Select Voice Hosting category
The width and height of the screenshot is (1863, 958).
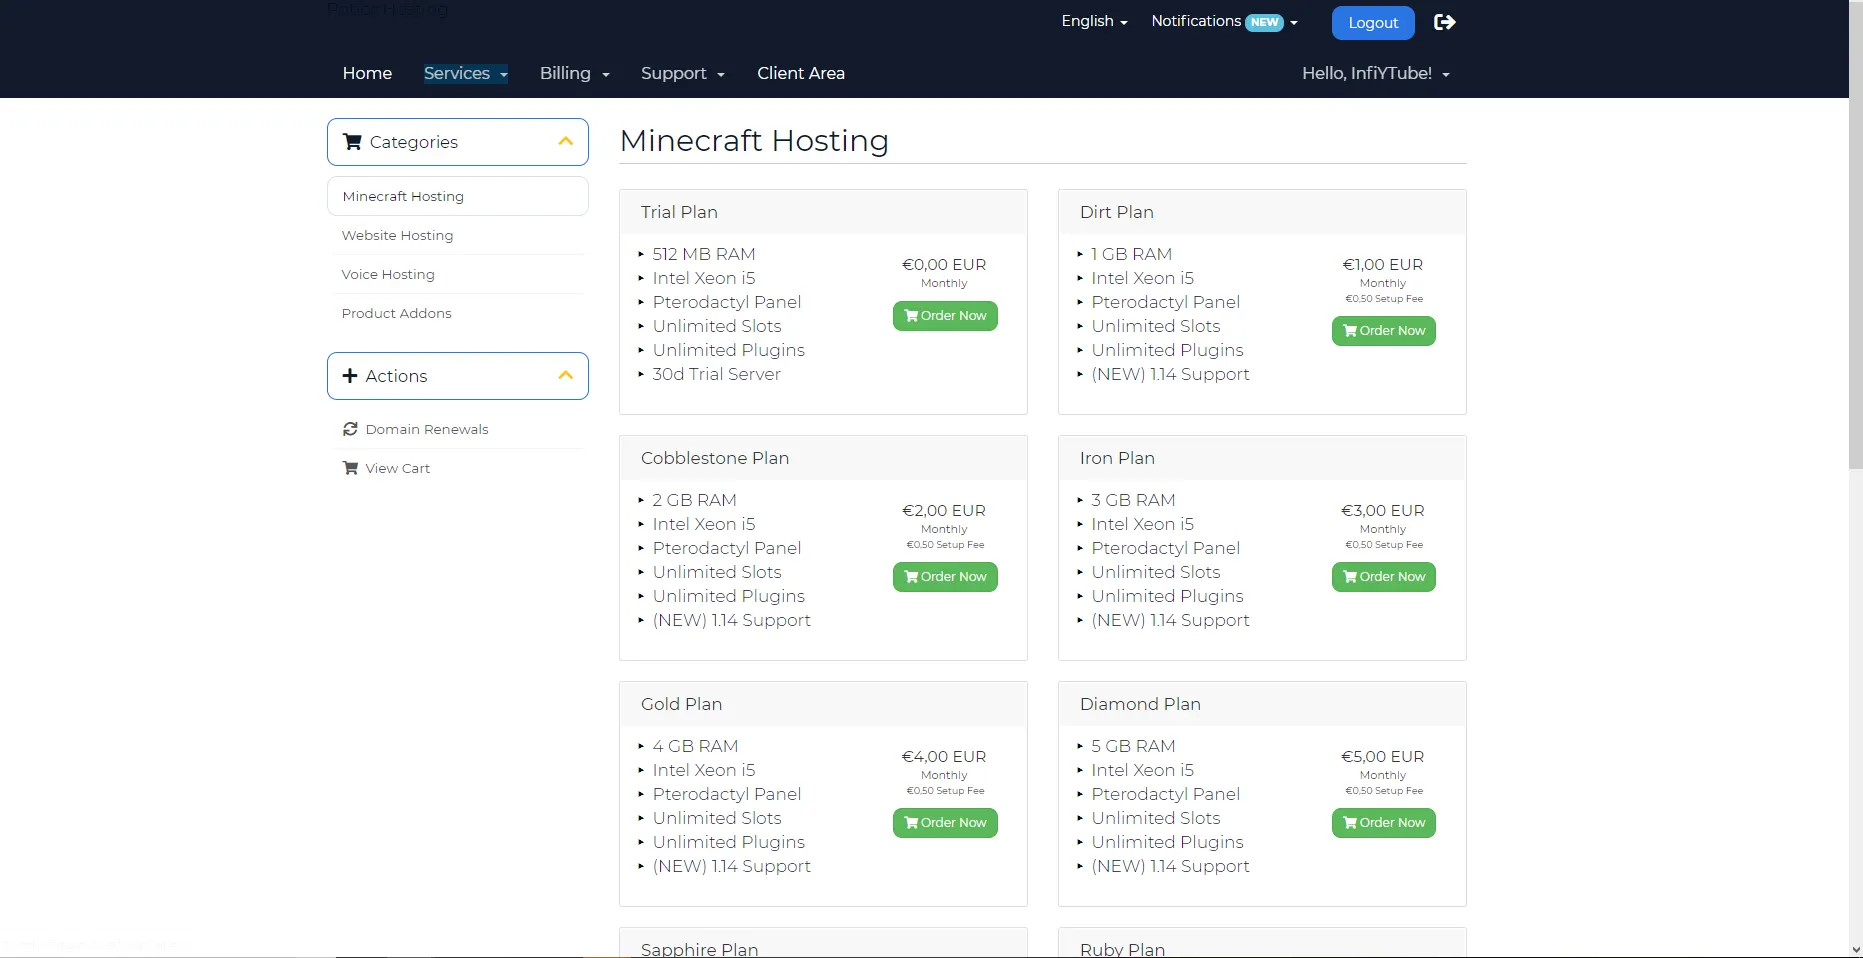click(x=388, y=274)
